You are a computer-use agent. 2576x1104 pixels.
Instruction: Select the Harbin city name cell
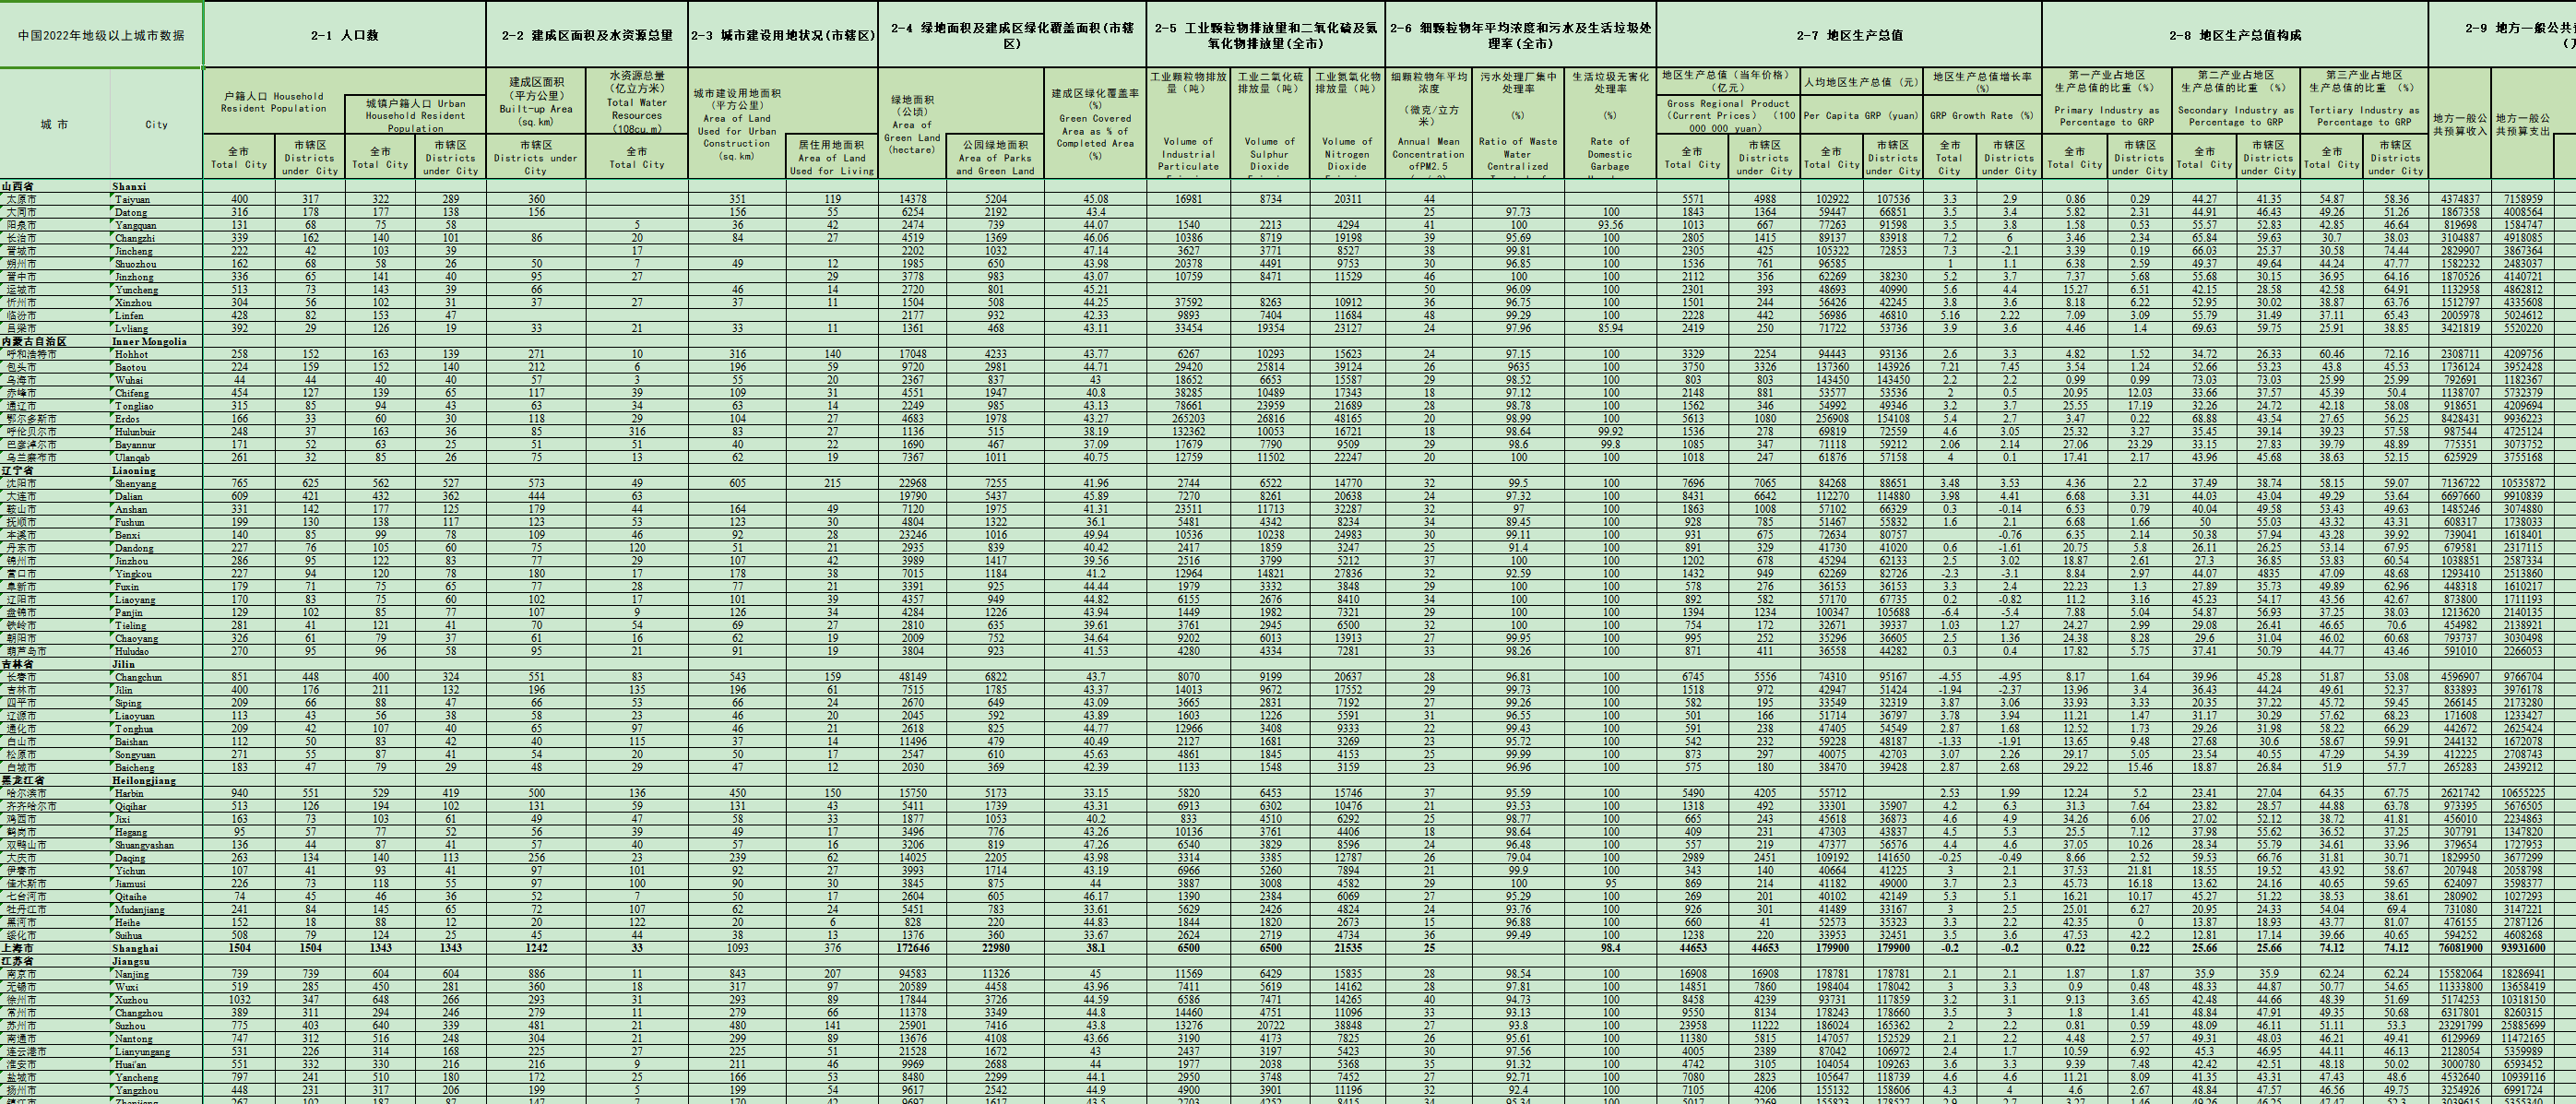(129, 793)
